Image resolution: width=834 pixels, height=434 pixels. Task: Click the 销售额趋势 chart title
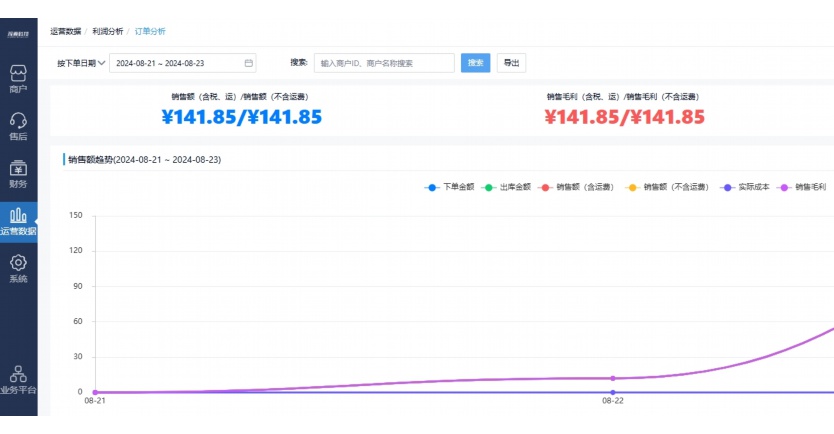[145, 160]
